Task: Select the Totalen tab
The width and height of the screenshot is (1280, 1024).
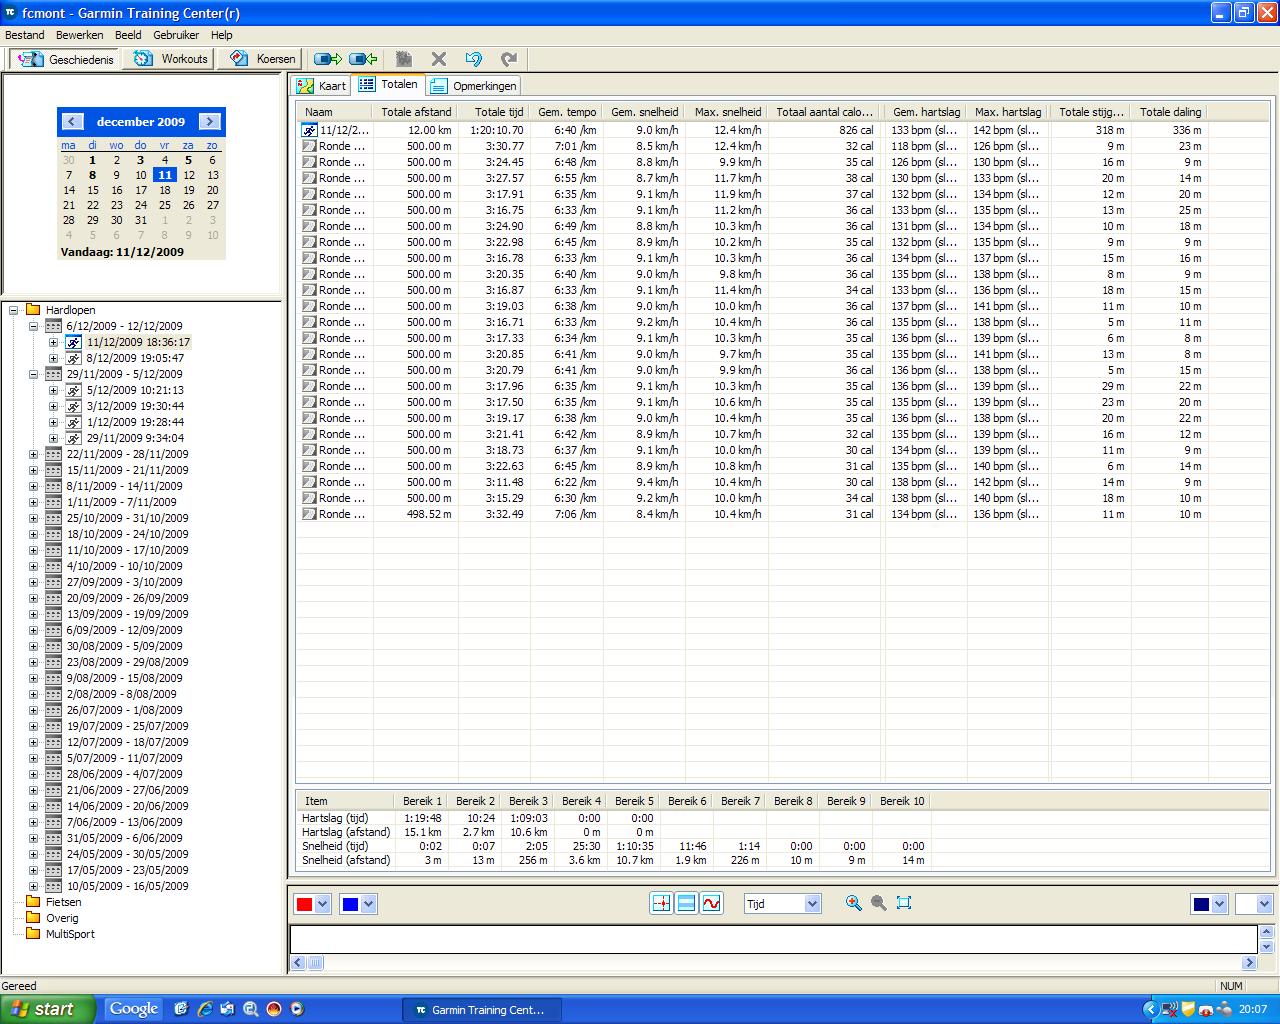Action: click(388, 85)
